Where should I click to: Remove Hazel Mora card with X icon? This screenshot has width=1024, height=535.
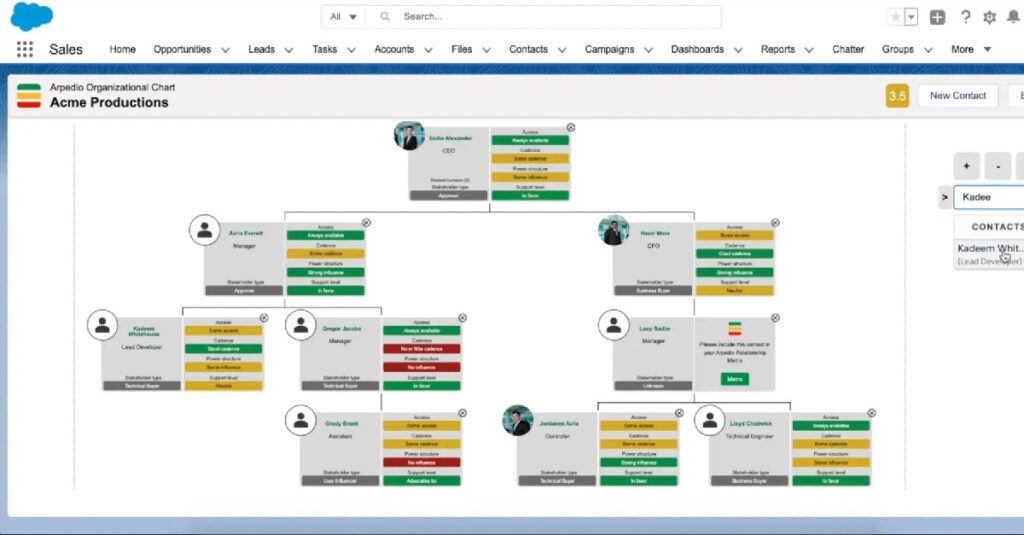pos(775,223)
